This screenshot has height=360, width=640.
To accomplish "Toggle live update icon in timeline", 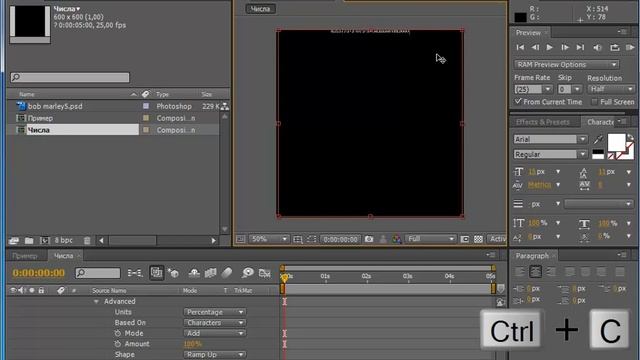I will 156,273.
